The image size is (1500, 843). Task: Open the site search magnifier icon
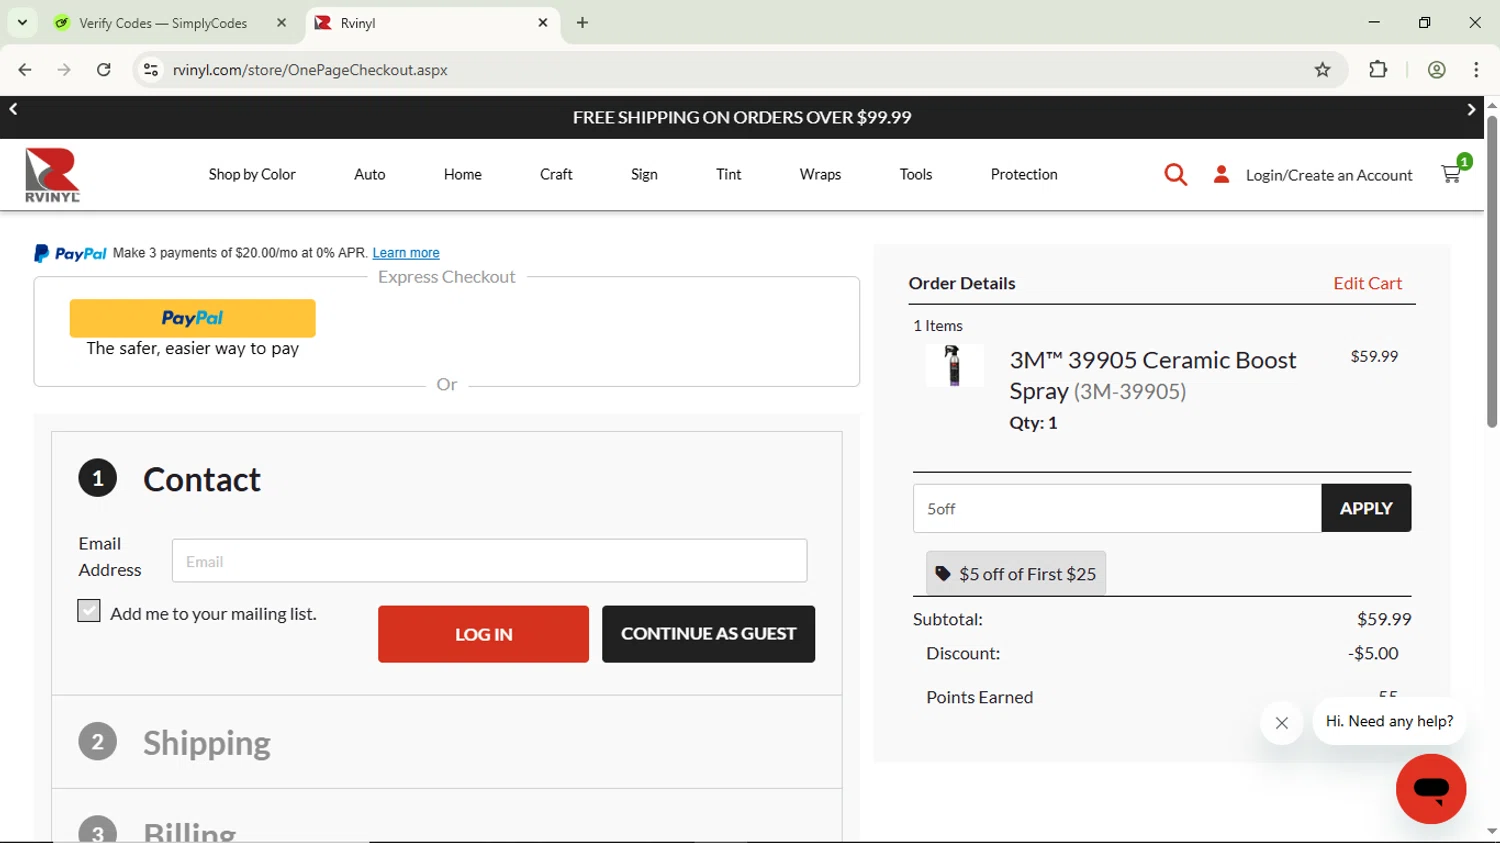pyautogui.click(x=1175, y=175)
